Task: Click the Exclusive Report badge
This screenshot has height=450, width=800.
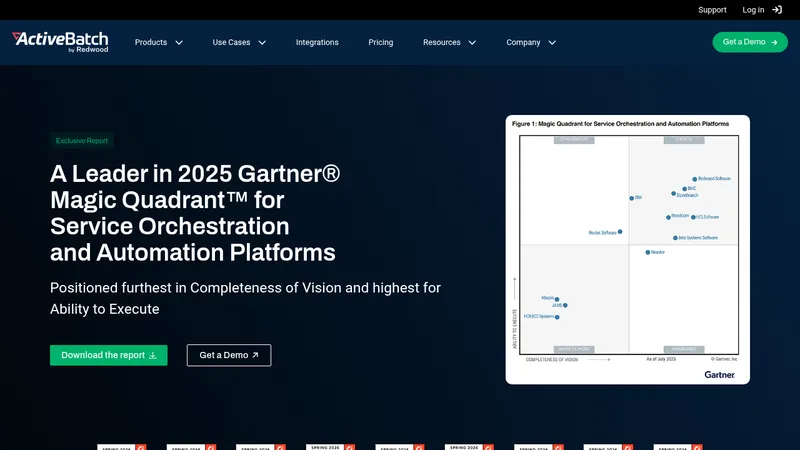Action: [x=82, y=141]
